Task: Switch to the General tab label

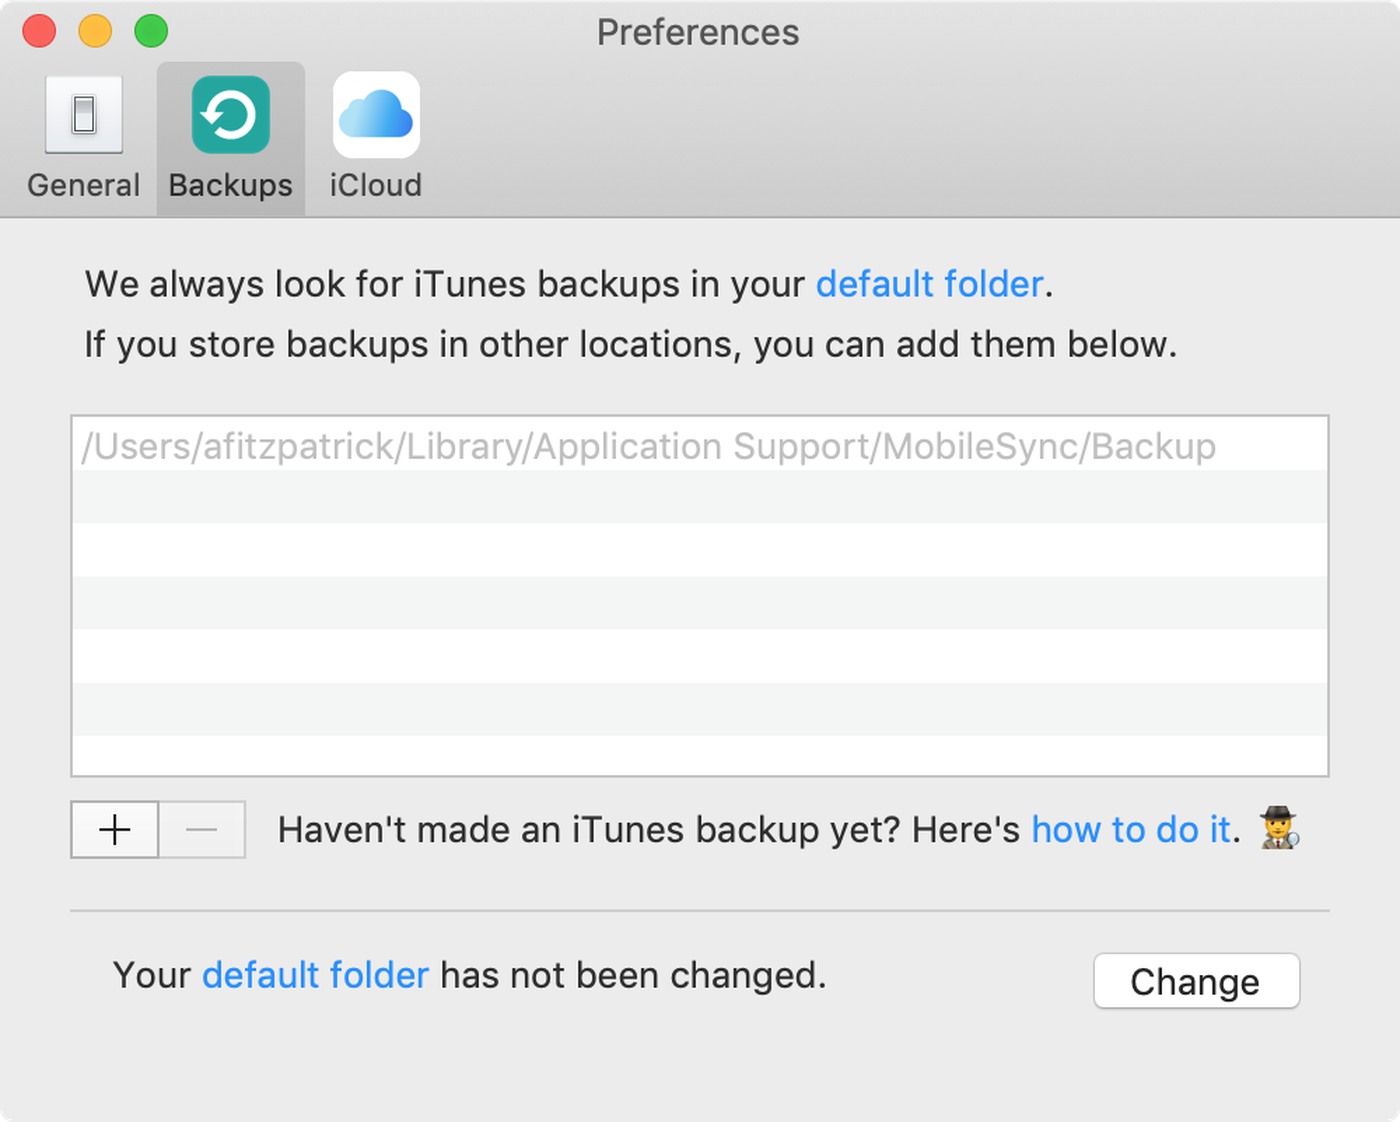Action: (83, 185)
